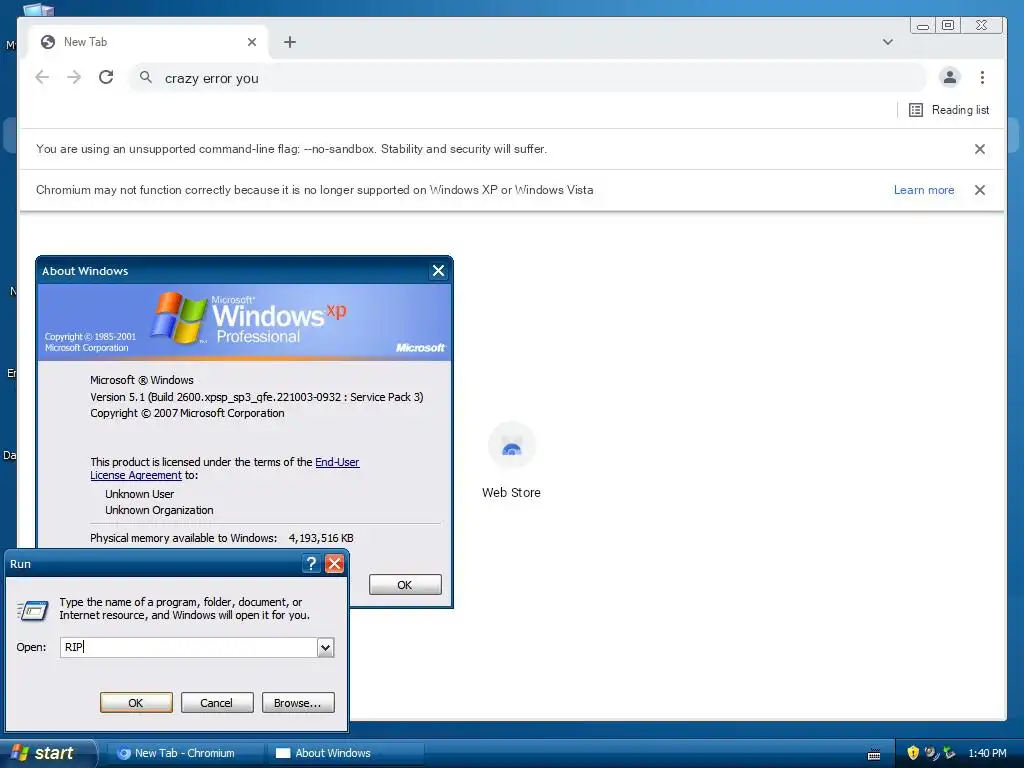This screenshot has width=1024, height=768.
Task: Open the Reading list panel
Action: click(x=949, y=110)
